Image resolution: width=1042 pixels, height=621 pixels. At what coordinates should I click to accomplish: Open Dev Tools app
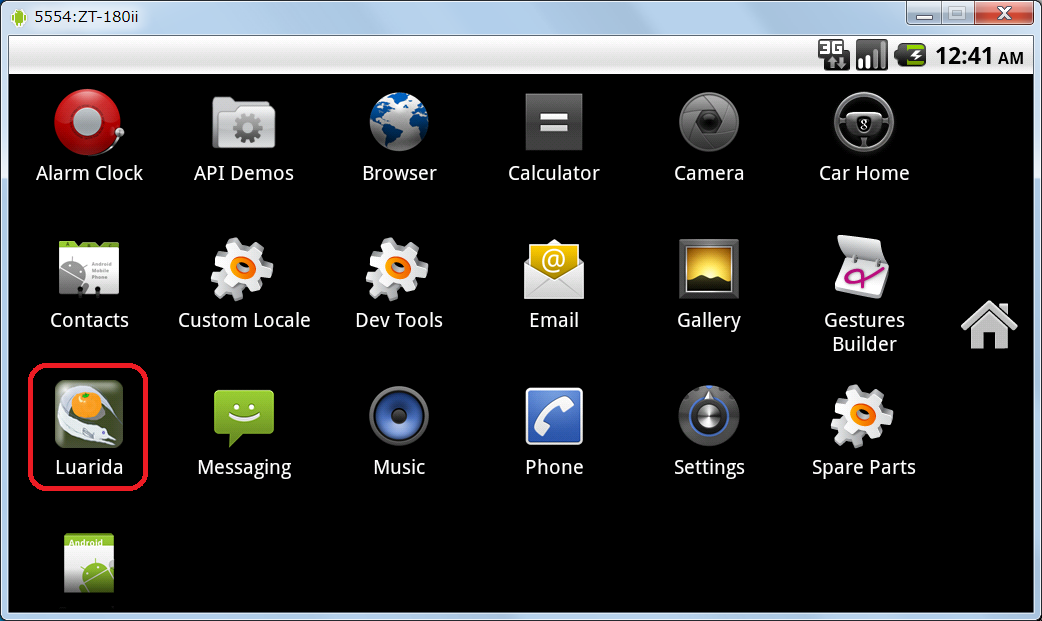click(399, 269)
